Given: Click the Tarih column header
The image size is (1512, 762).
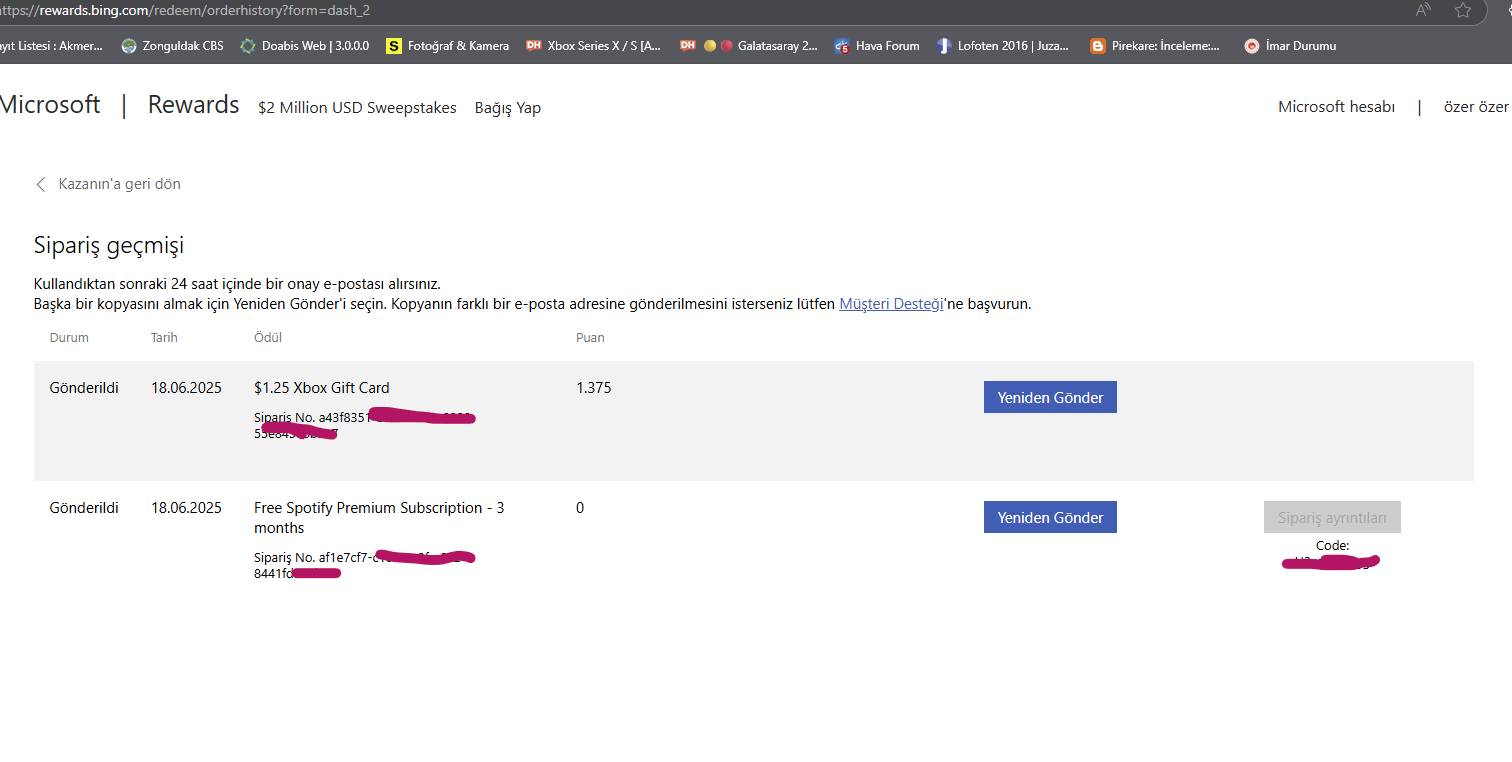Looking at the screenshot, I should 164,338.
